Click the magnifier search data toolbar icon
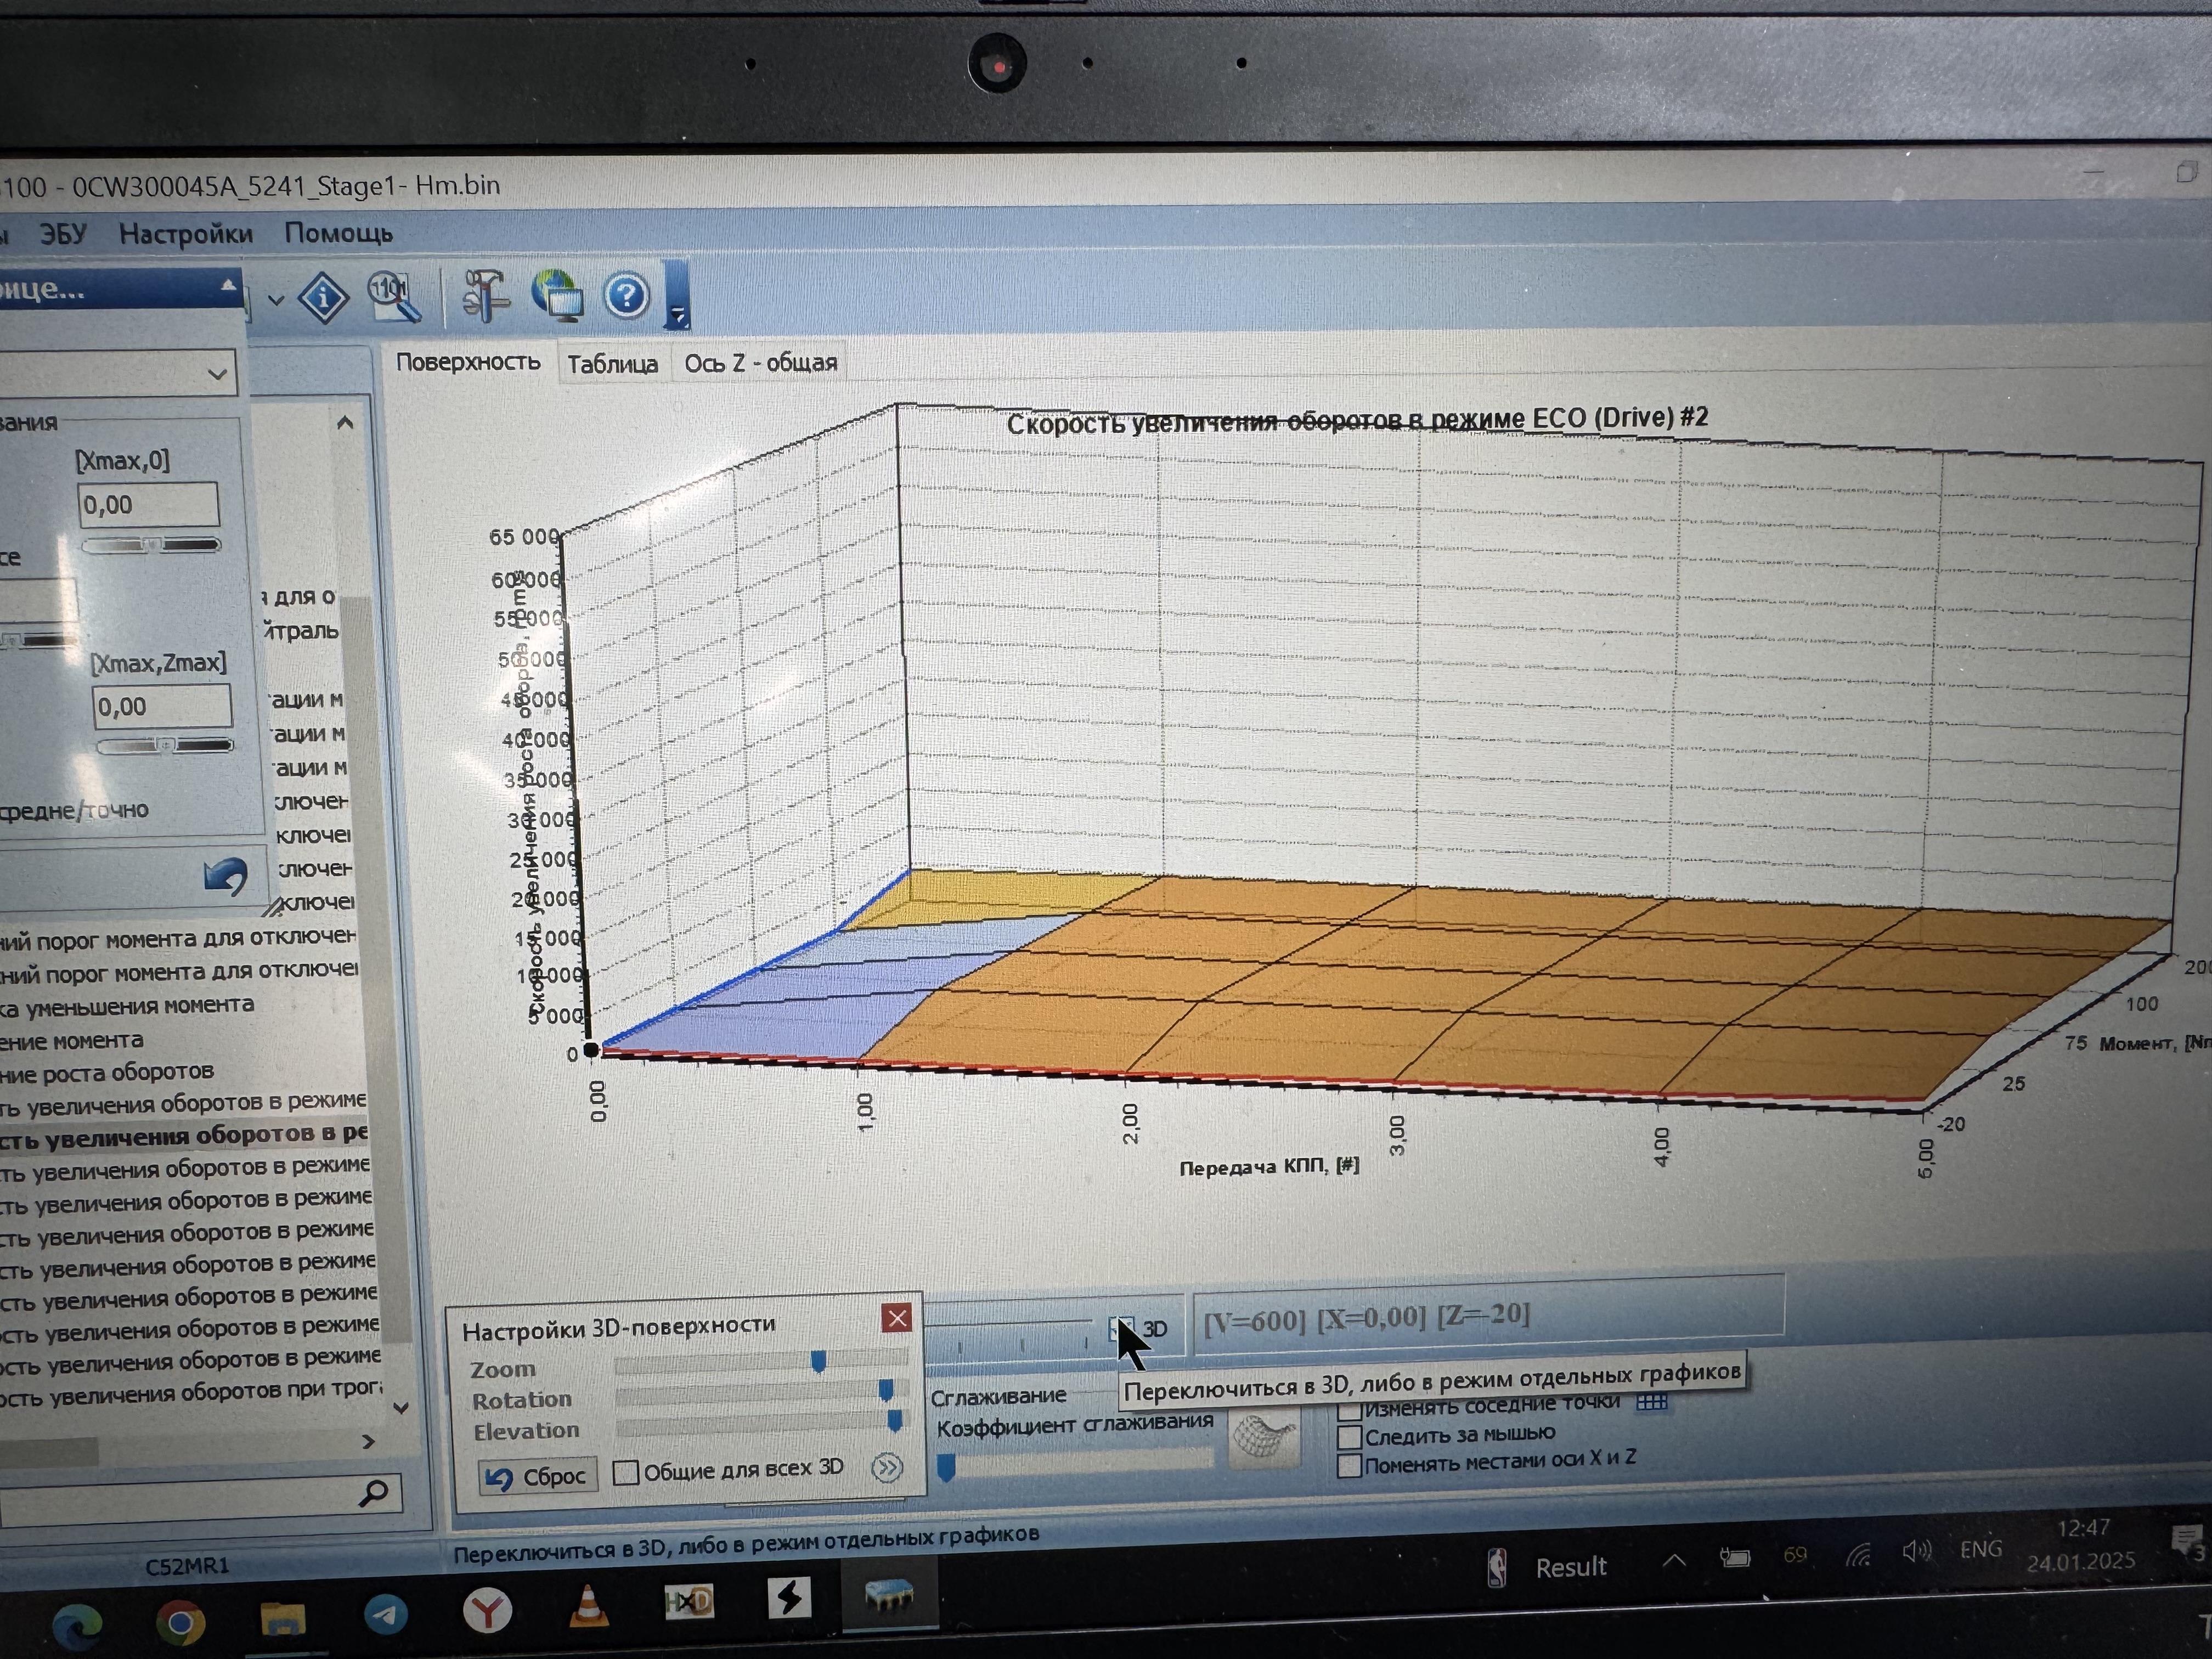This screenshot has height=1659, width=2212. [x=394, y=297]
